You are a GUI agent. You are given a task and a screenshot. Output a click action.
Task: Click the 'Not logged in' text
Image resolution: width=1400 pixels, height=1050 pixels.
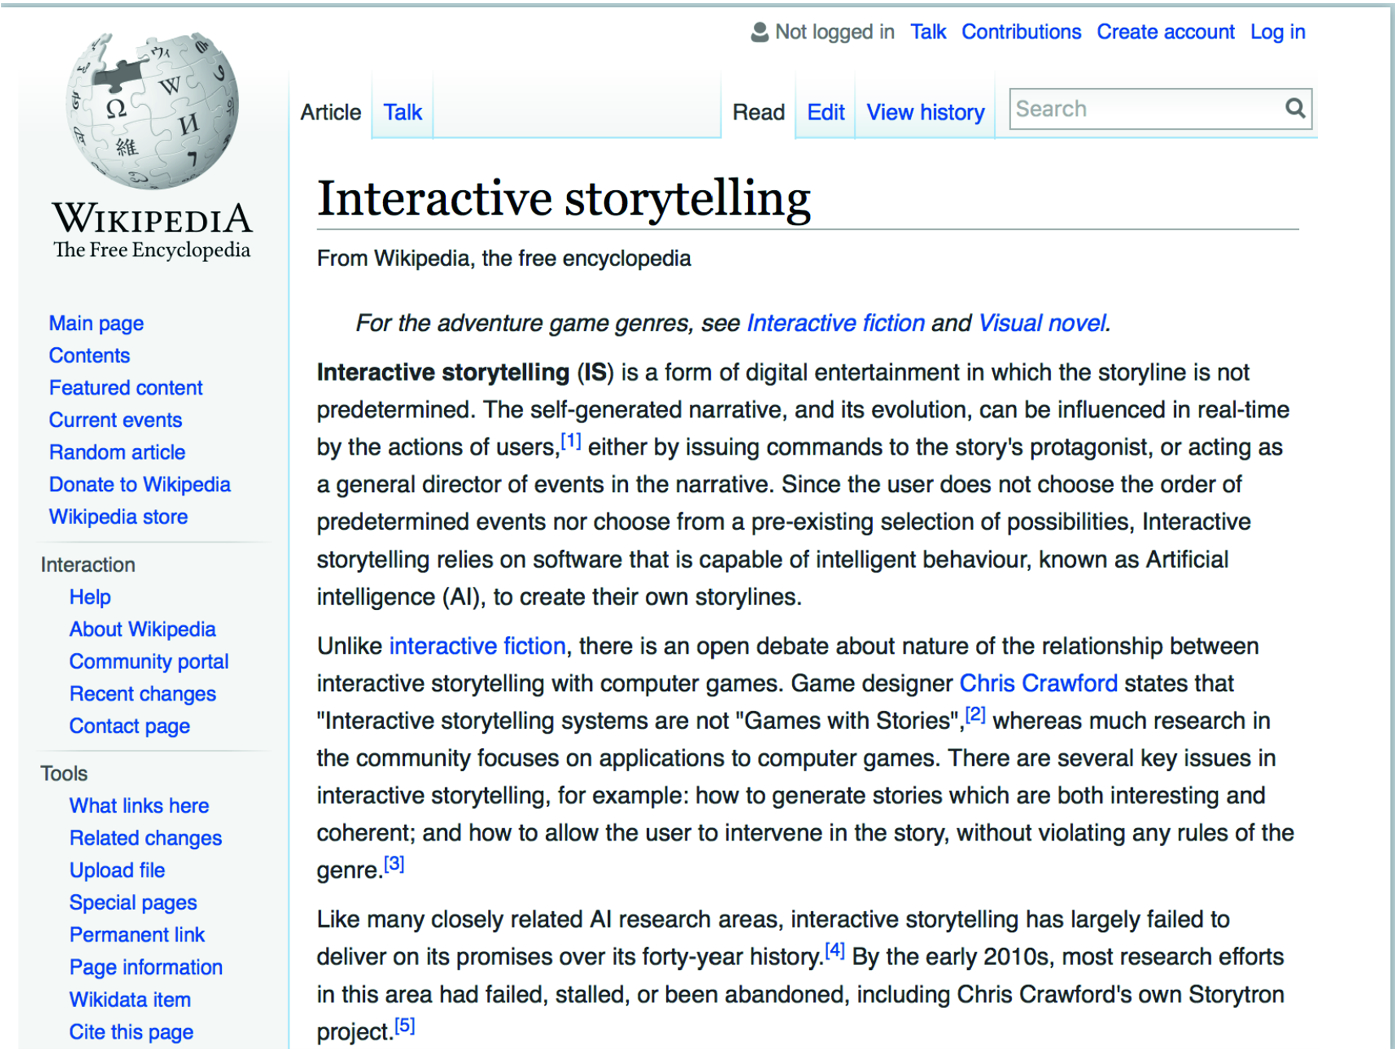[835, 32]
